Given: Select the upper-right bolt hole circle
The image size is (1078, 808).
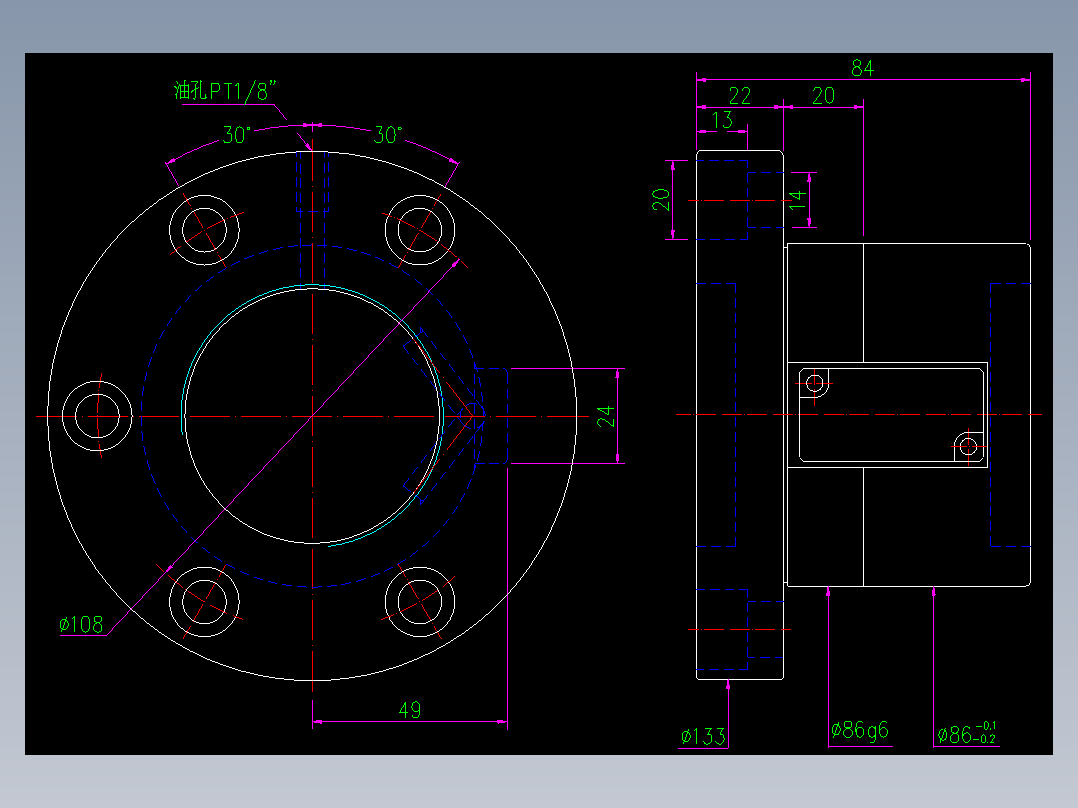Looking at the screenshot, I should tap(419, 230).
